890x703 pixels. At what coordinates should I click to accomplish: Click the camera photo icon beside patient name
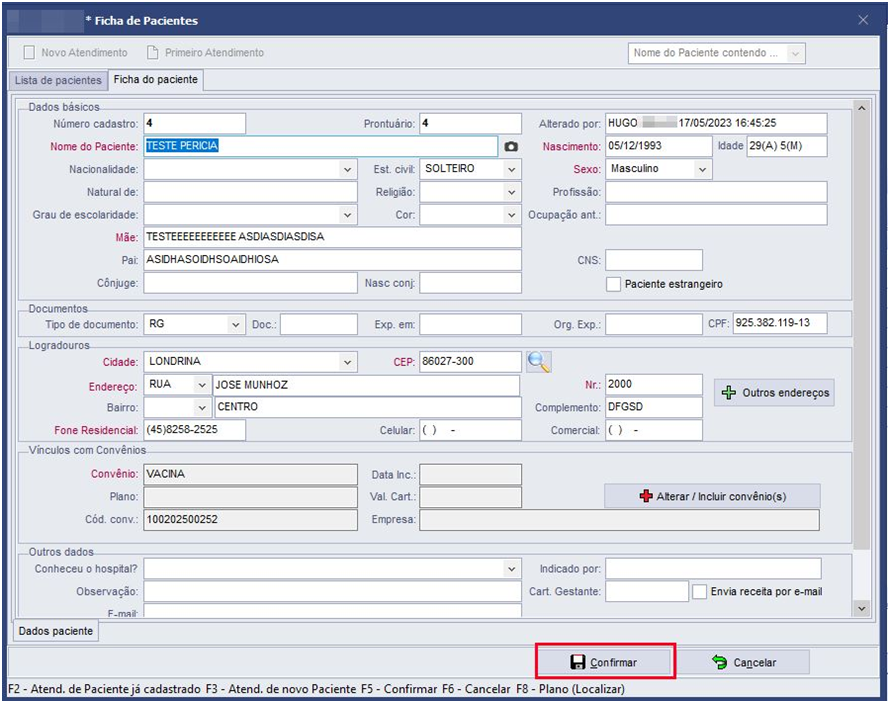coord(511,146)
